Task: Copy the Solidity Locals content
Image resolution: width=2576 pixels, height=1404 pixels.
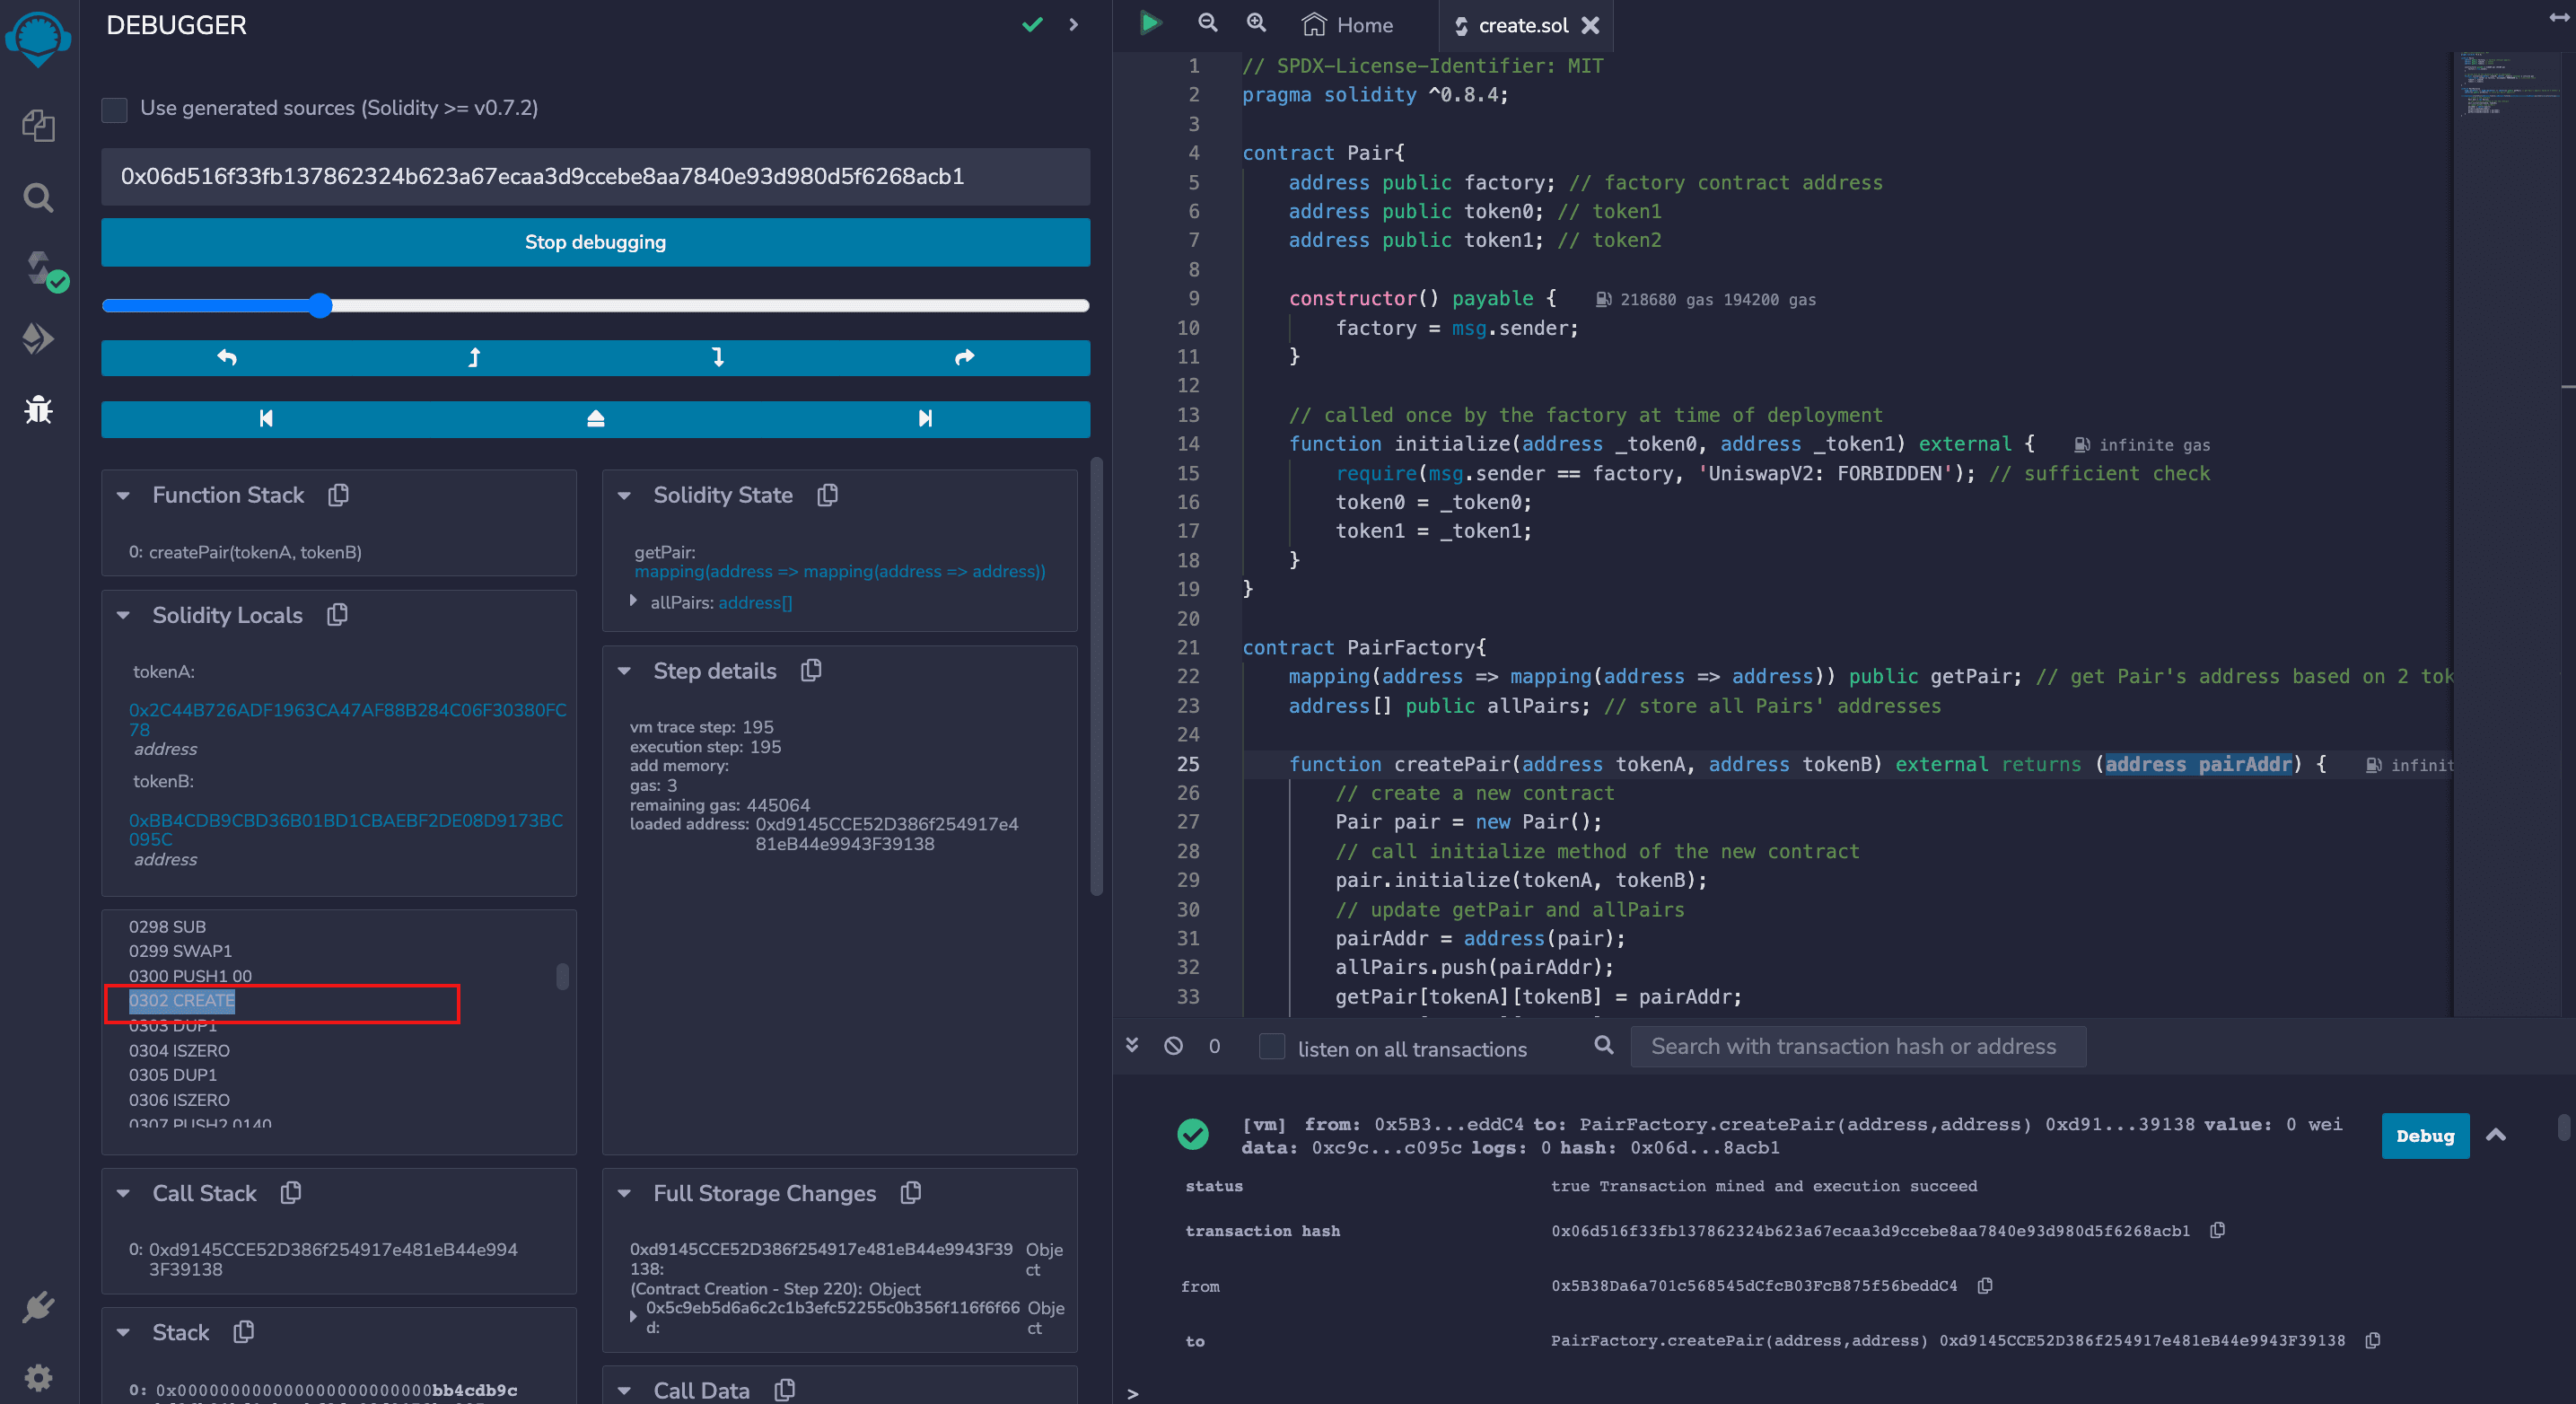Action: (337, 615)
